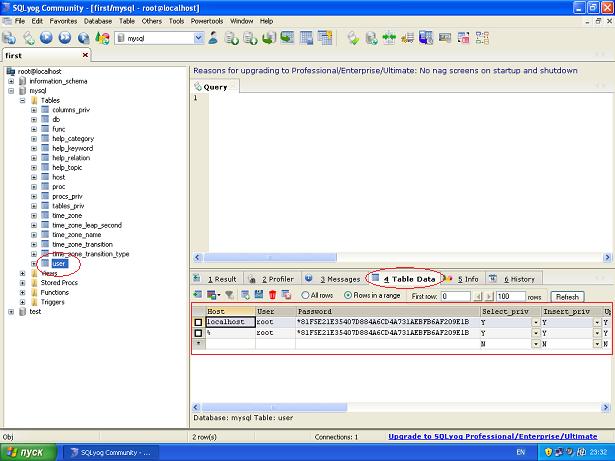Expand the test database node
615x461 pixels.
(11, 312)
